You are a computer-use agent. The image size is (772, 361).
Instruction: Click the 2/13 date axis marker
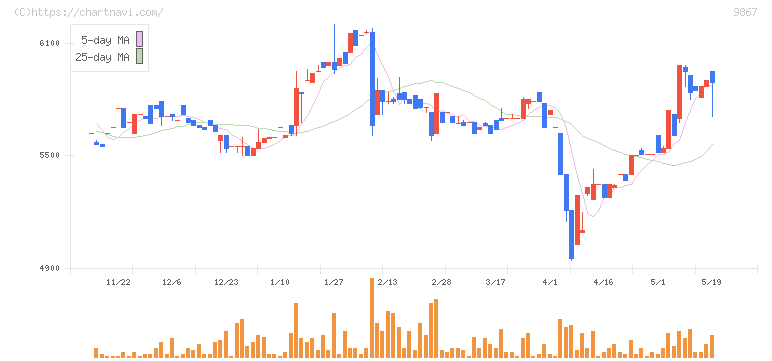387,282
